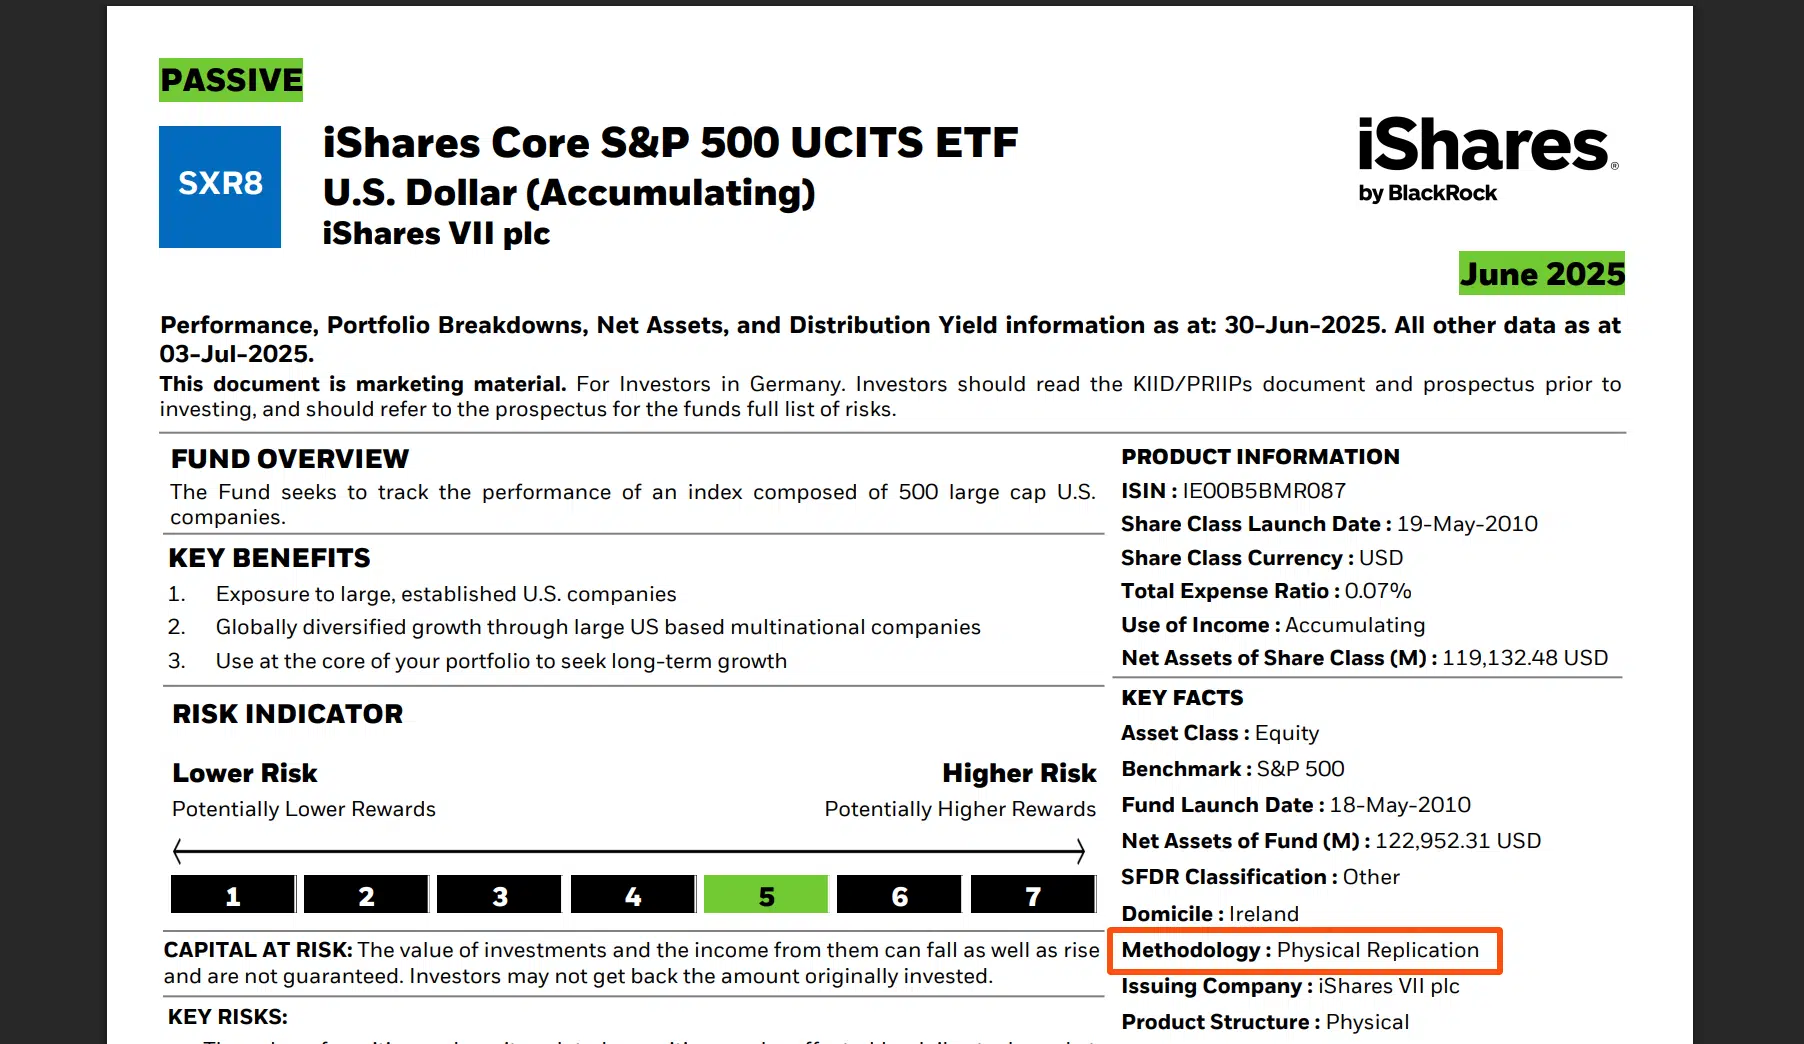Click the green June 2025 date label
The height and width of the screenshot is (1044, 1804).
[x=1542, y=273]
